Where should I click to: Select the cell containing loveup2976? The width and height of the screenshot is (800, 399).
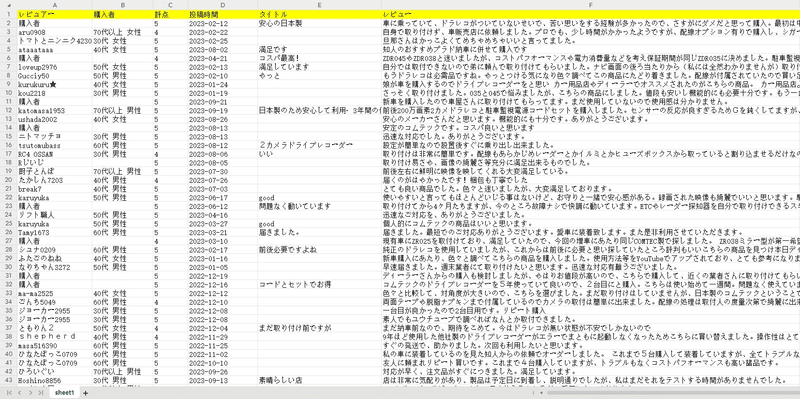click(54, 67)
